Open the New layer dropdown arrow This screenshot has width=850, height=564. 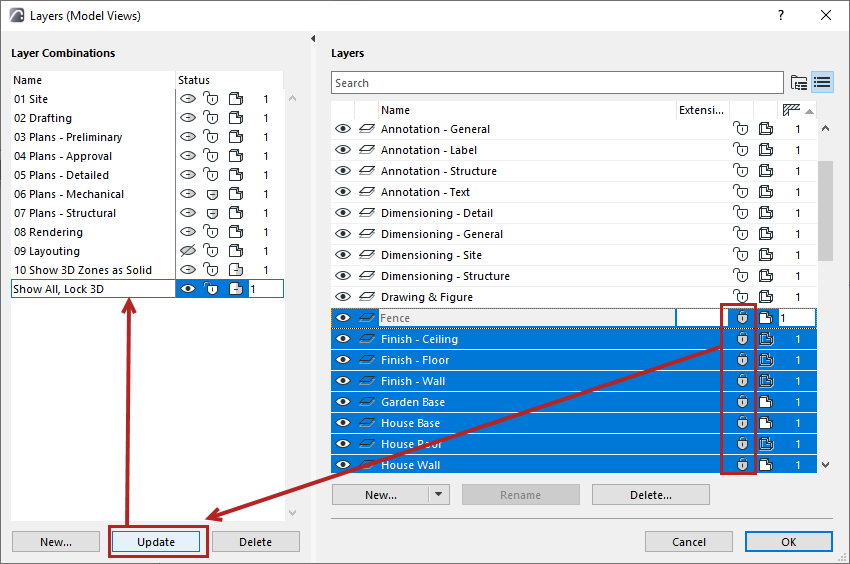pyautogui.click(x=439, y=495)
